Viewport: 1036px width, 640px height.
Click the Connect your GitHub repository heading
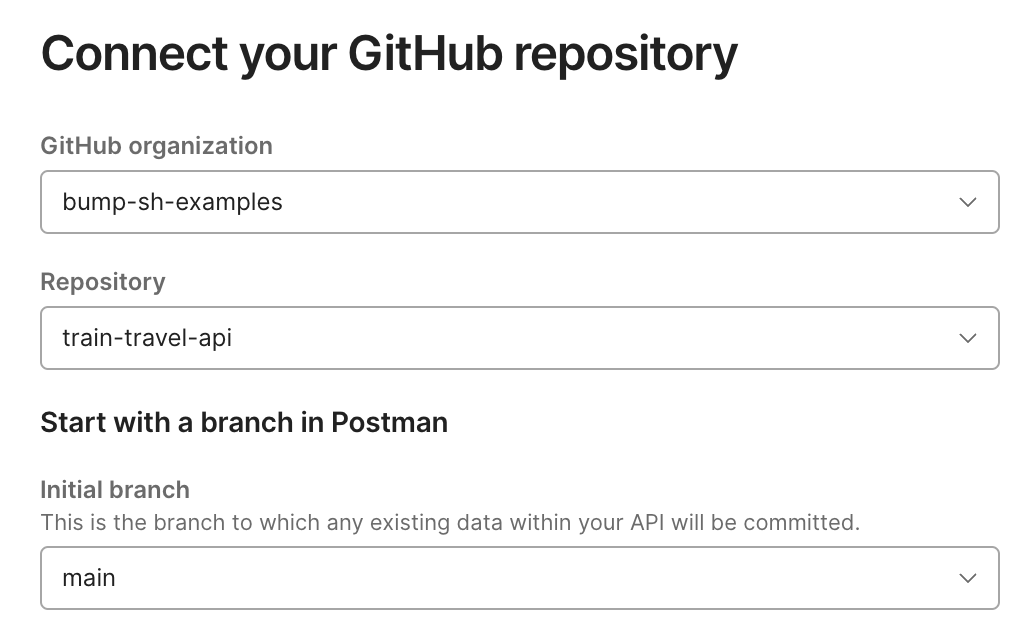(388, 54)
